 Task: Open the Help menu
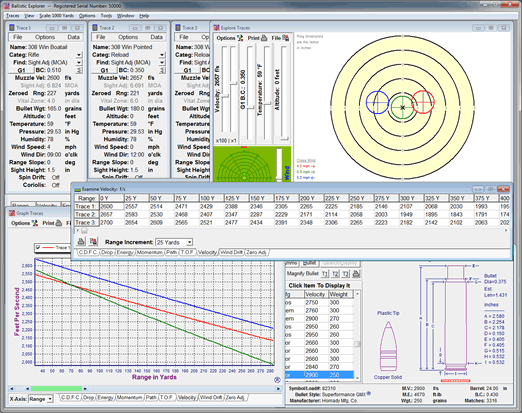144,16
